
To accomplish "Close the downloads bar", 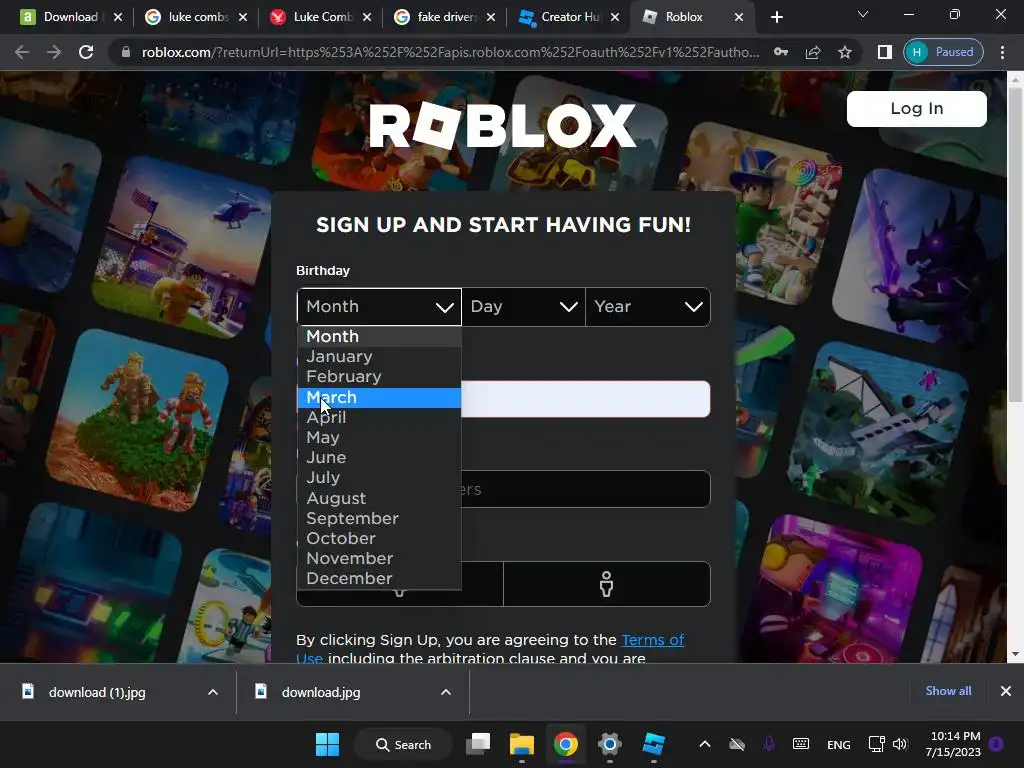I will (1006, 691).
